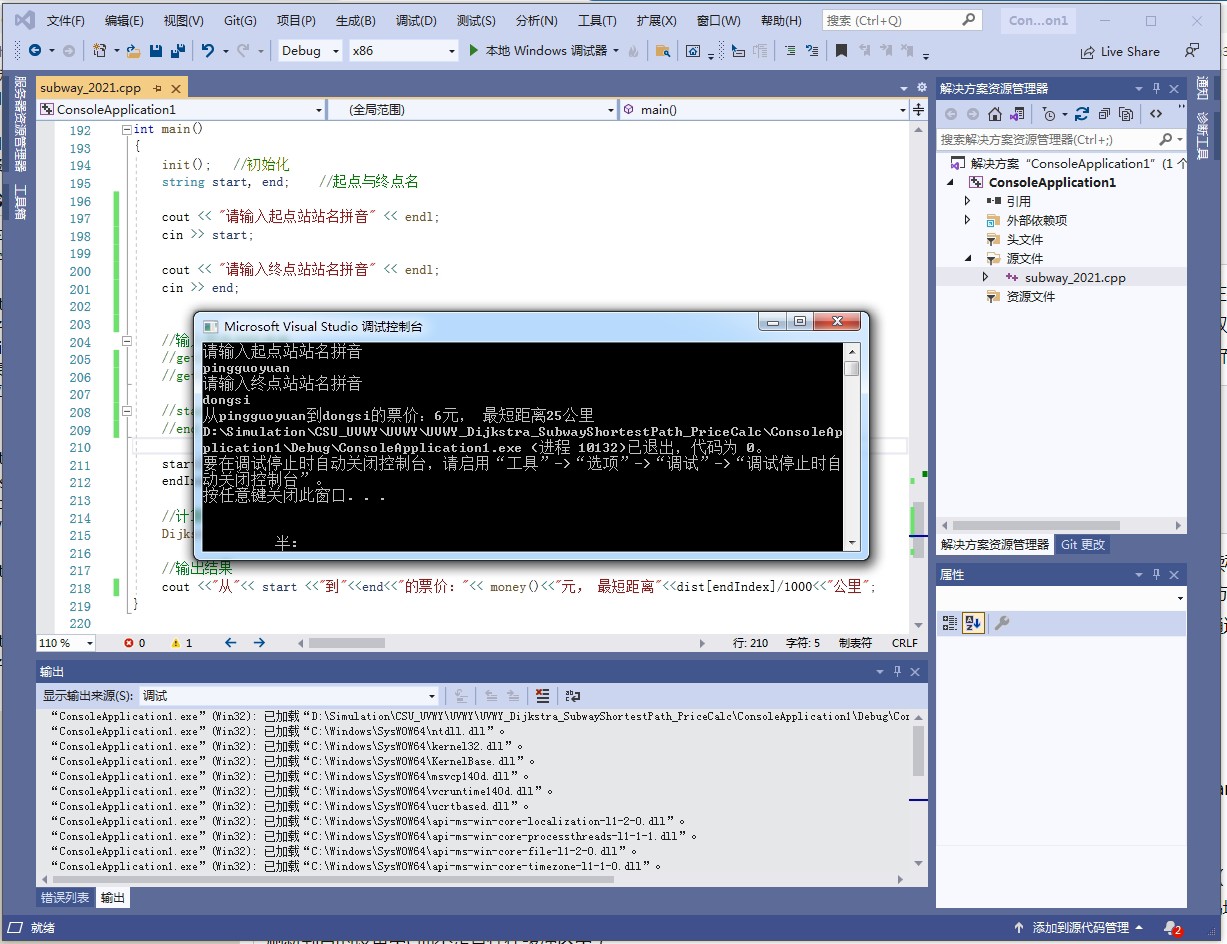Open the (全局范围) scope dropdown
The image size is (1227, 944).
[x=472, y=110]
